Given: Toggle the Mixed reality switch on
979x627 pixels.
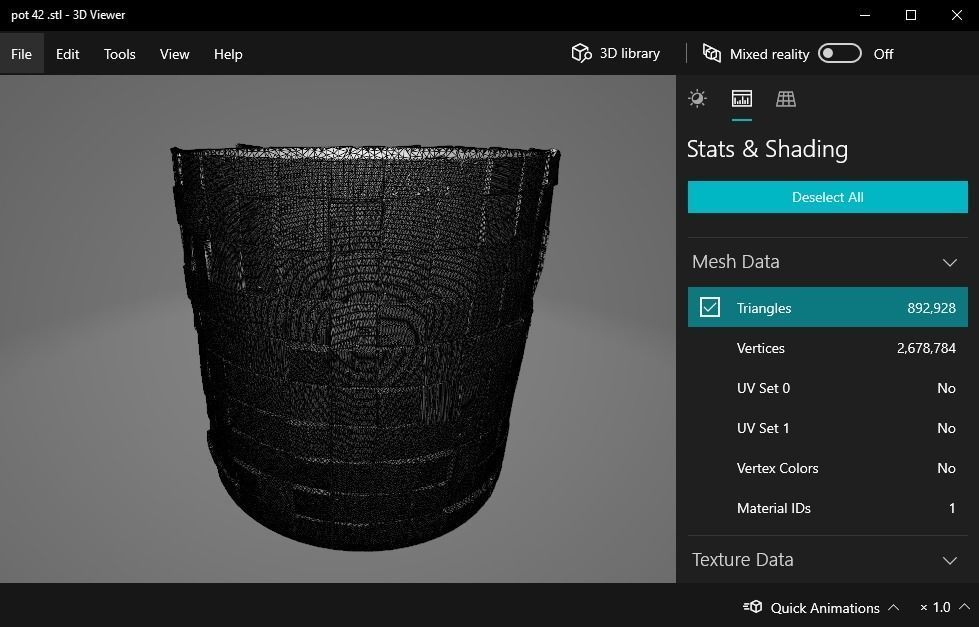Looking at the screenshot, I should pyautogui.click(x=839, y=53).
